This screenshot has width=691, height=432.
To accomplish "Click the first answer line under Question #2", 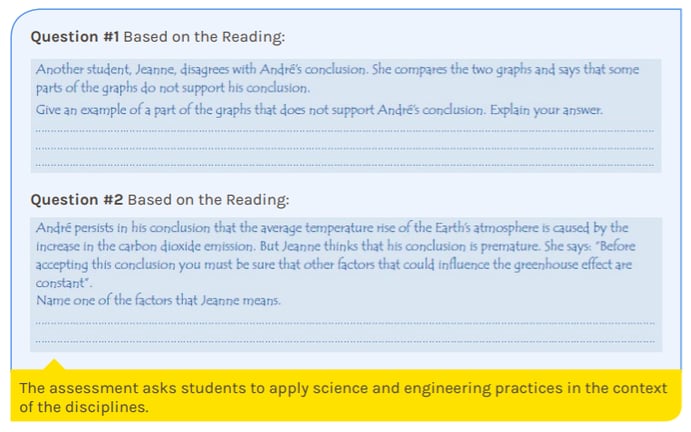I will point(345,323).
